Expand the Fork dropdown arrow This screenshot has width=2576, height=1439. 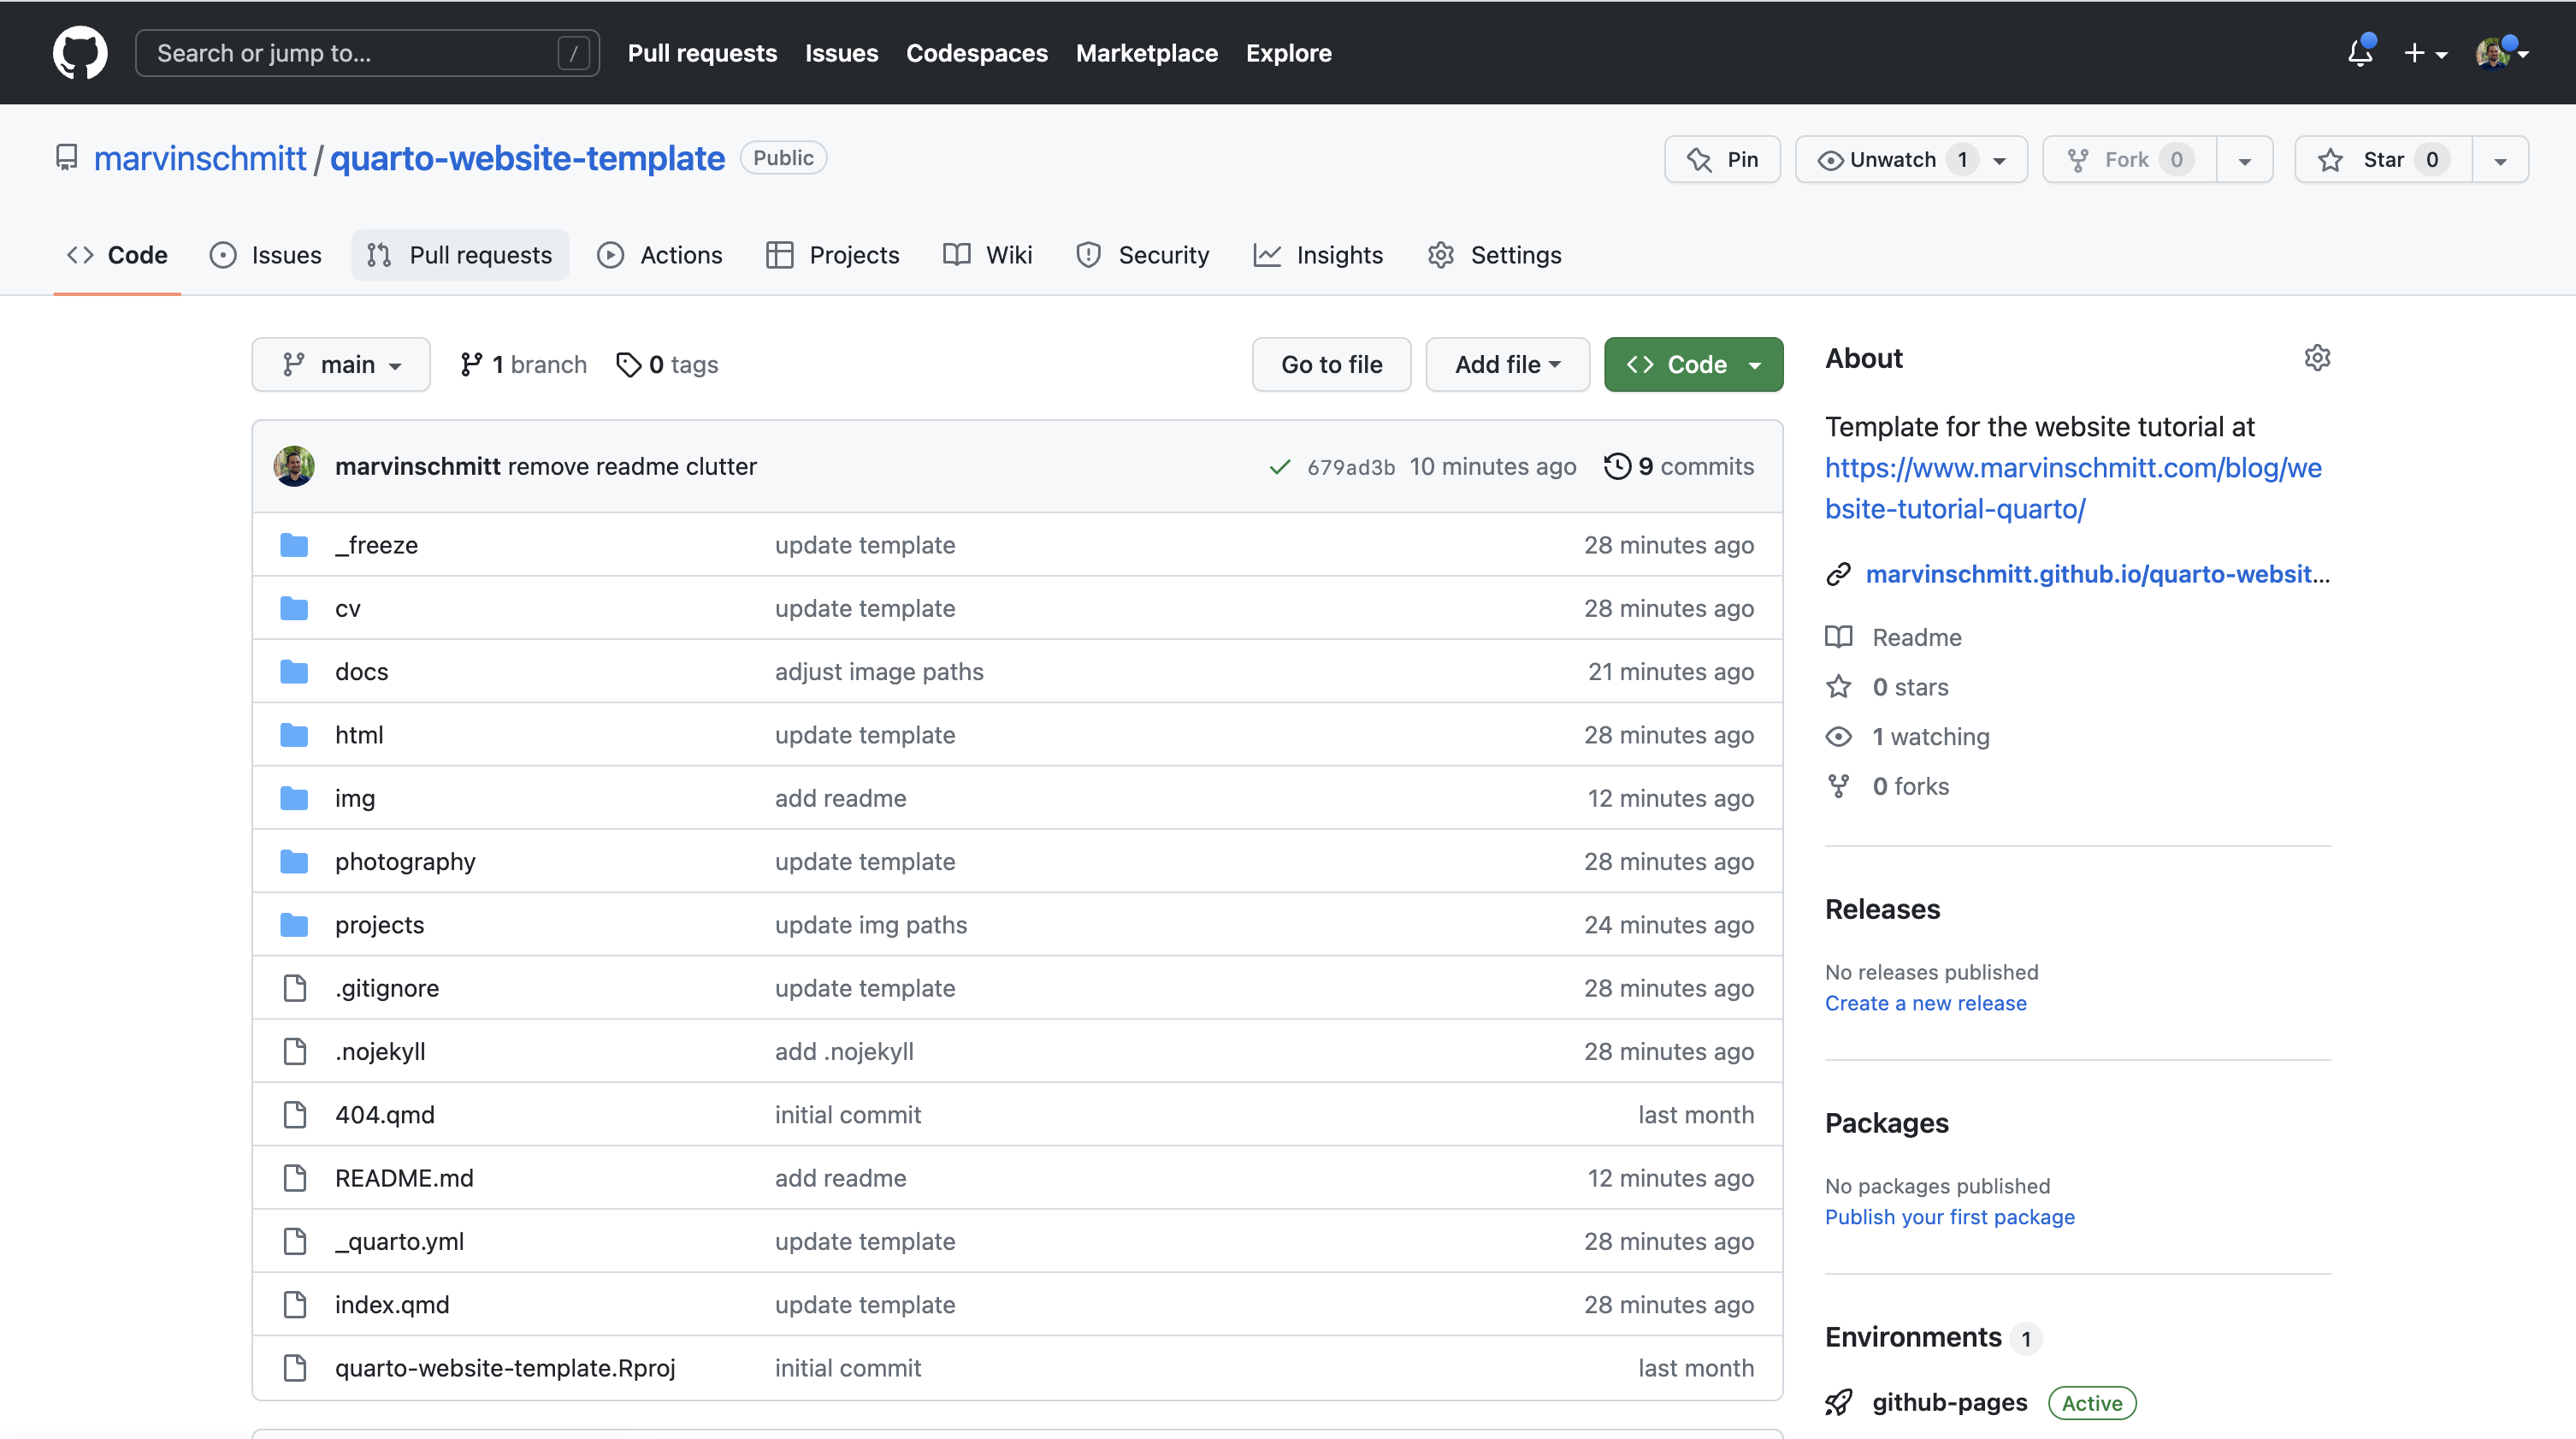(x=2245, y=160)
